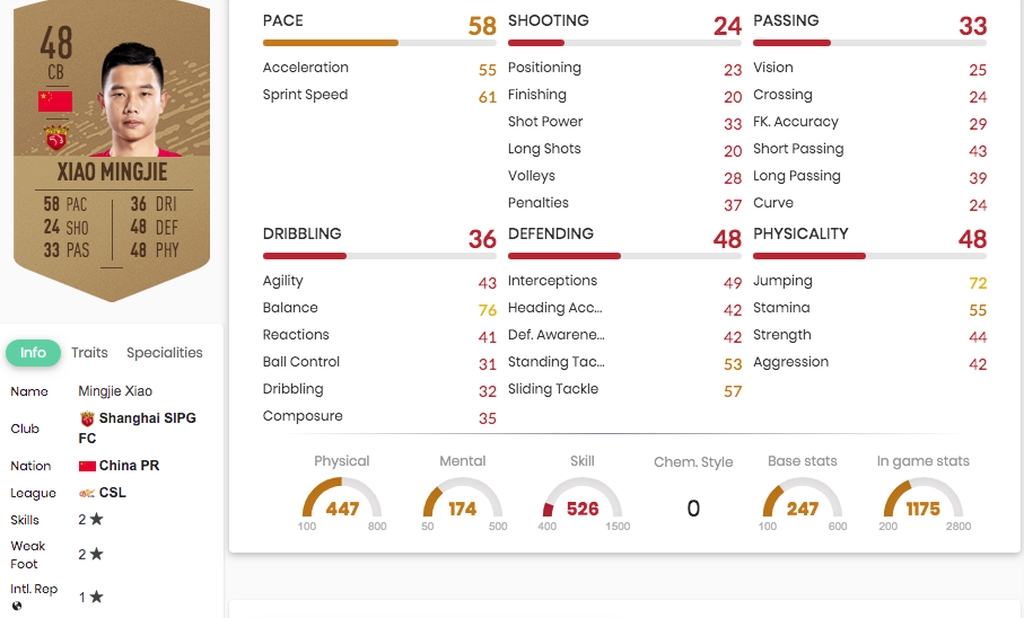Click the Shanghai SIPG club crest icon

87,419
